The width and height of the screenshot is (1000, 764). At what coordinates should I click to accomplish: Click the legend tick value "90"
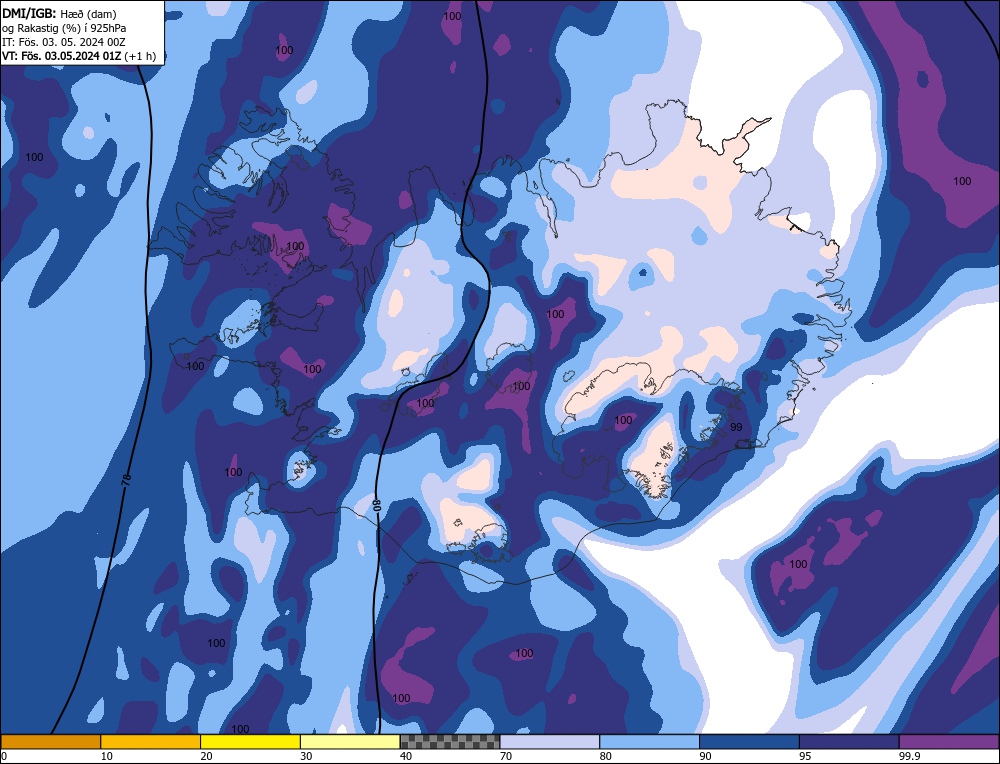coord(705,756)
